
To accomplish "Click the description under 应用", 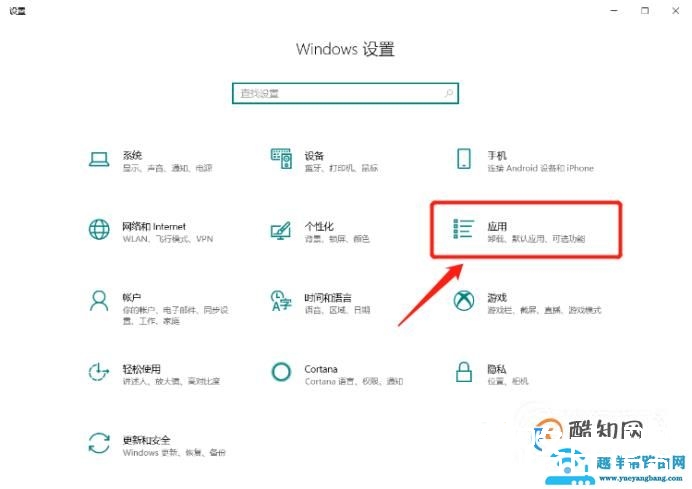I will (536, 239).
